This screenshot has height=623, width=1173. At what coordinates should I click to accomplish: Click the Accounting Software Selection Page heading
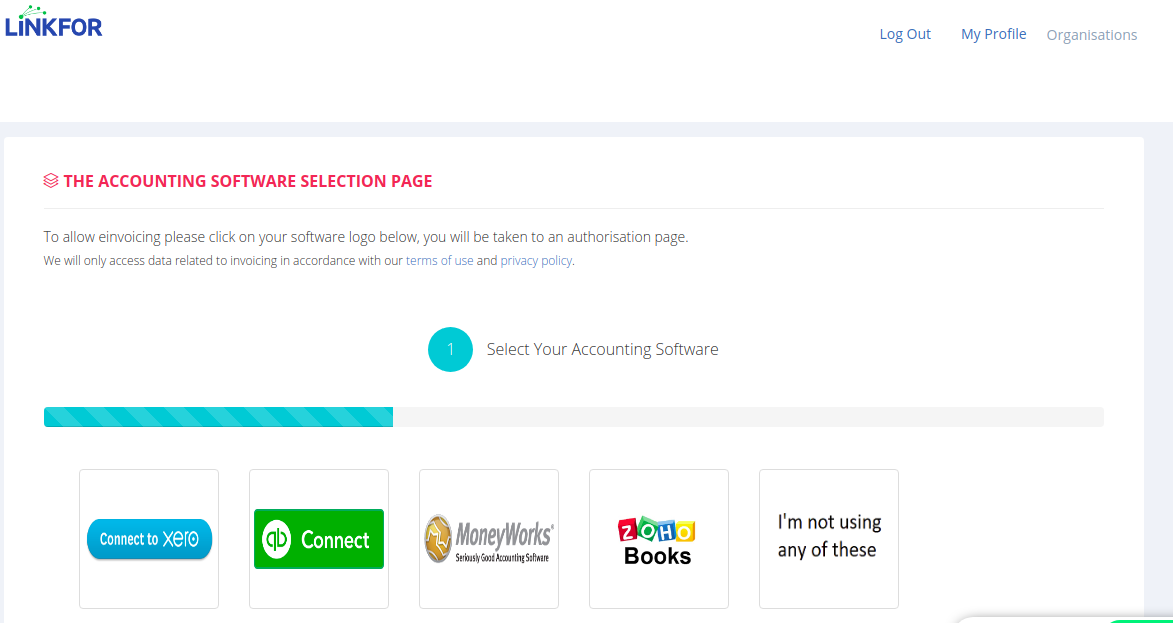[x=248, y=181]
